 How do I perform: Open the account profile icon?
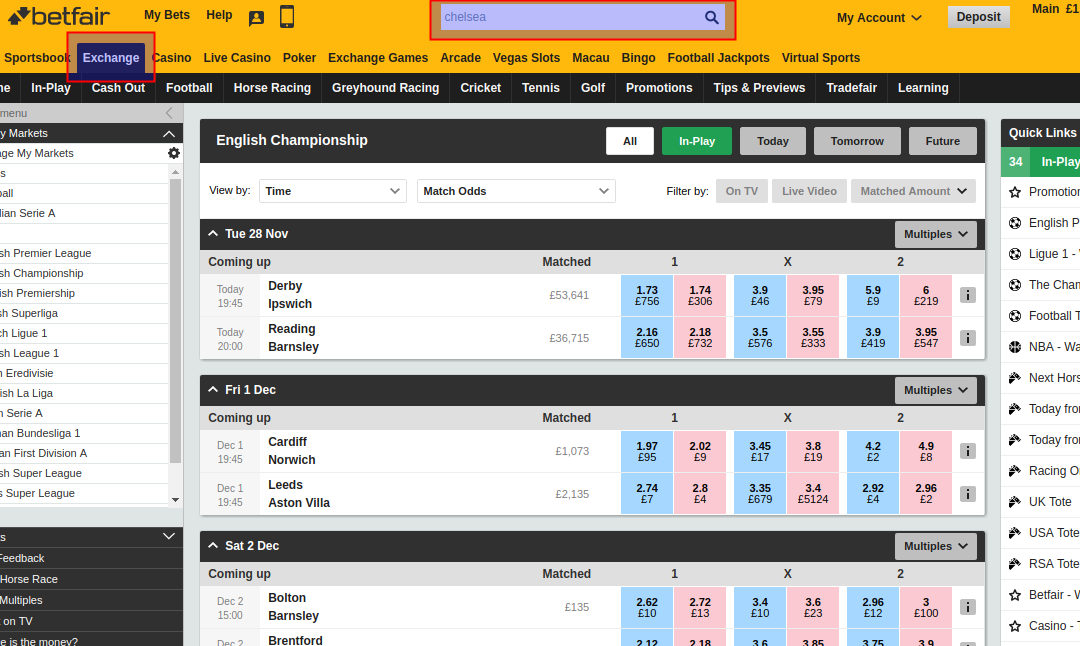[256, 18]
